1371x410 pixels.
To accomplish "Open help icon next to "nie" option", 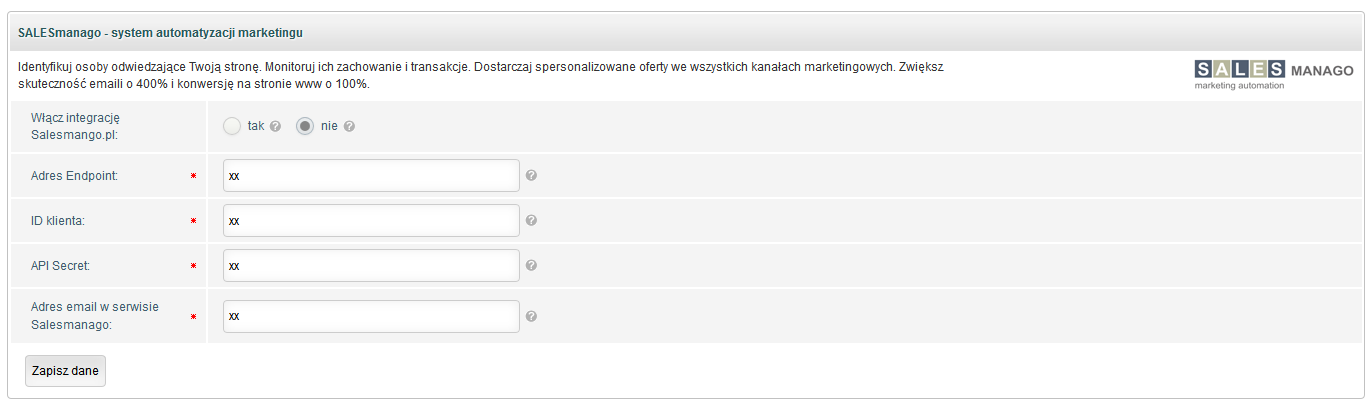I will coord(349,127).
